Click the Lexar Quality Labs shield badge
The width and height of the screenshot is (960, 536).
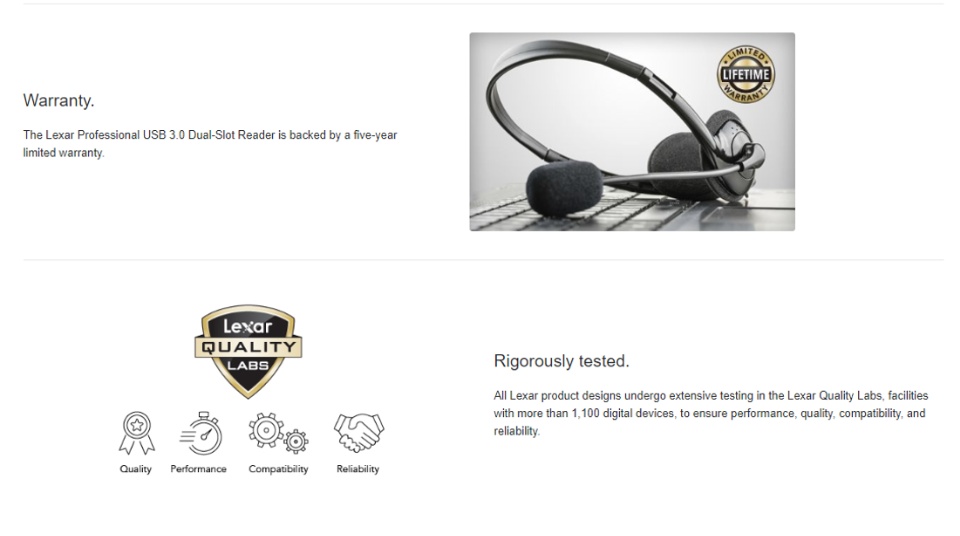point(248,351)
